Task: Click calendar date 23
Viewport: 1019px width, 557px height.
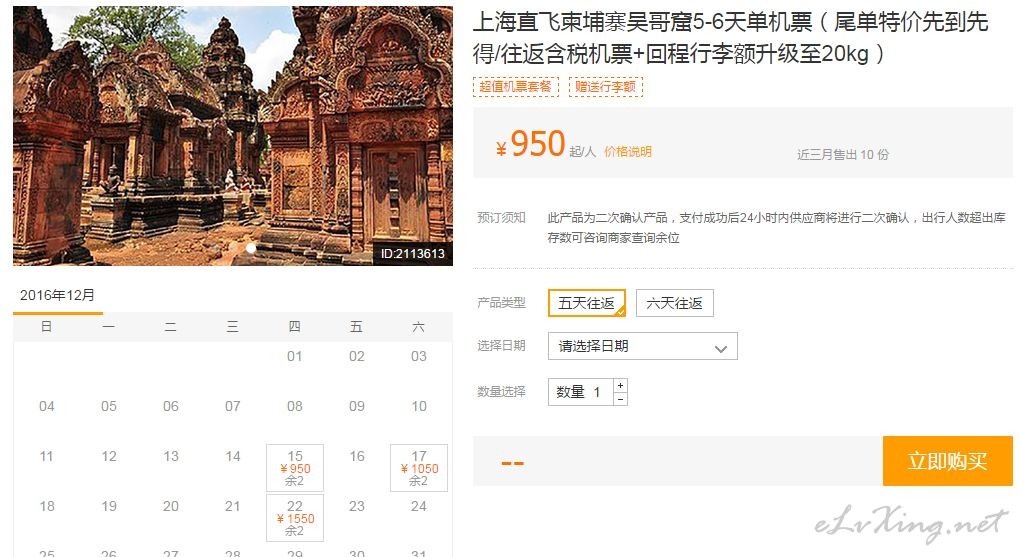Action: pyautogui.click(x=357, y=506)
